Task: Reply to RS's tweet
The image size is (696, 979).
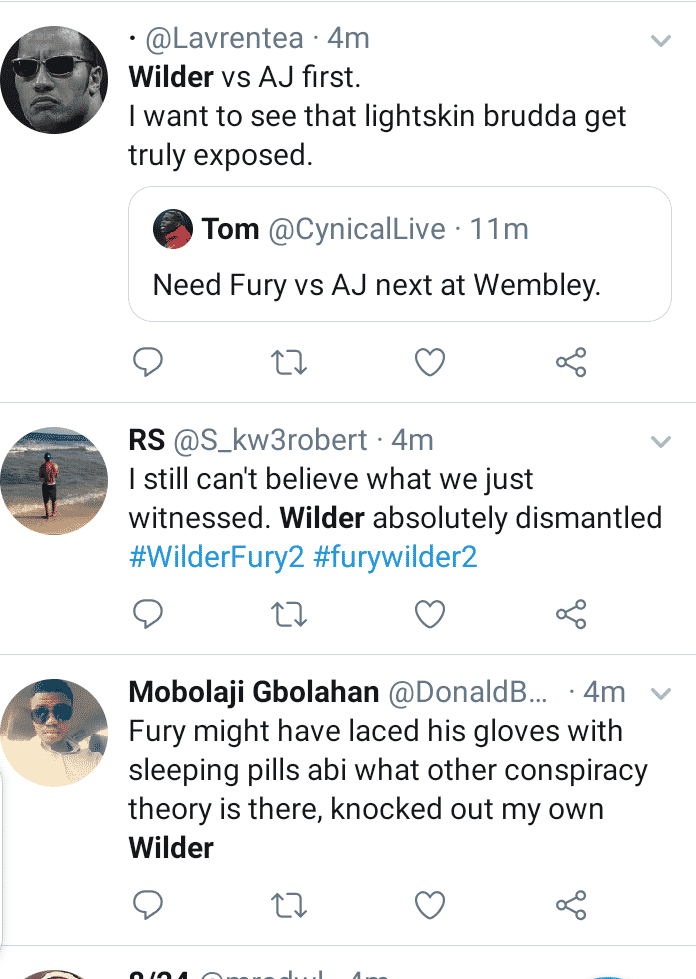Action: [x=147, y=613]
